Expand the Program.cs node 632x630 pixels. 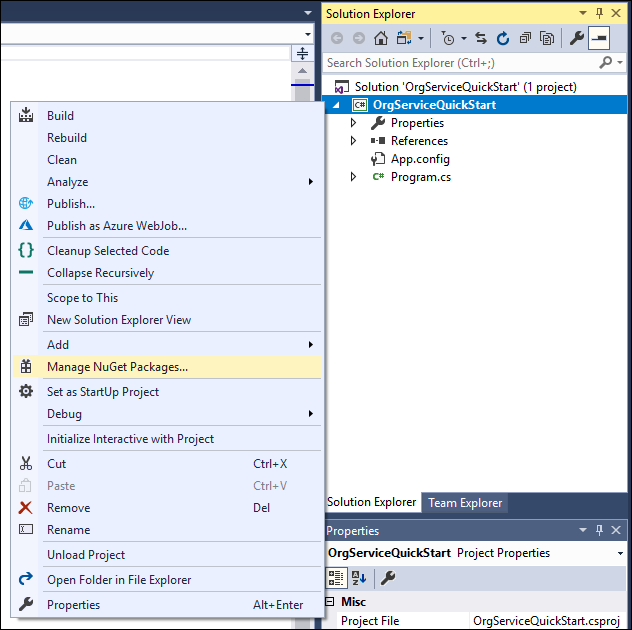353,176
